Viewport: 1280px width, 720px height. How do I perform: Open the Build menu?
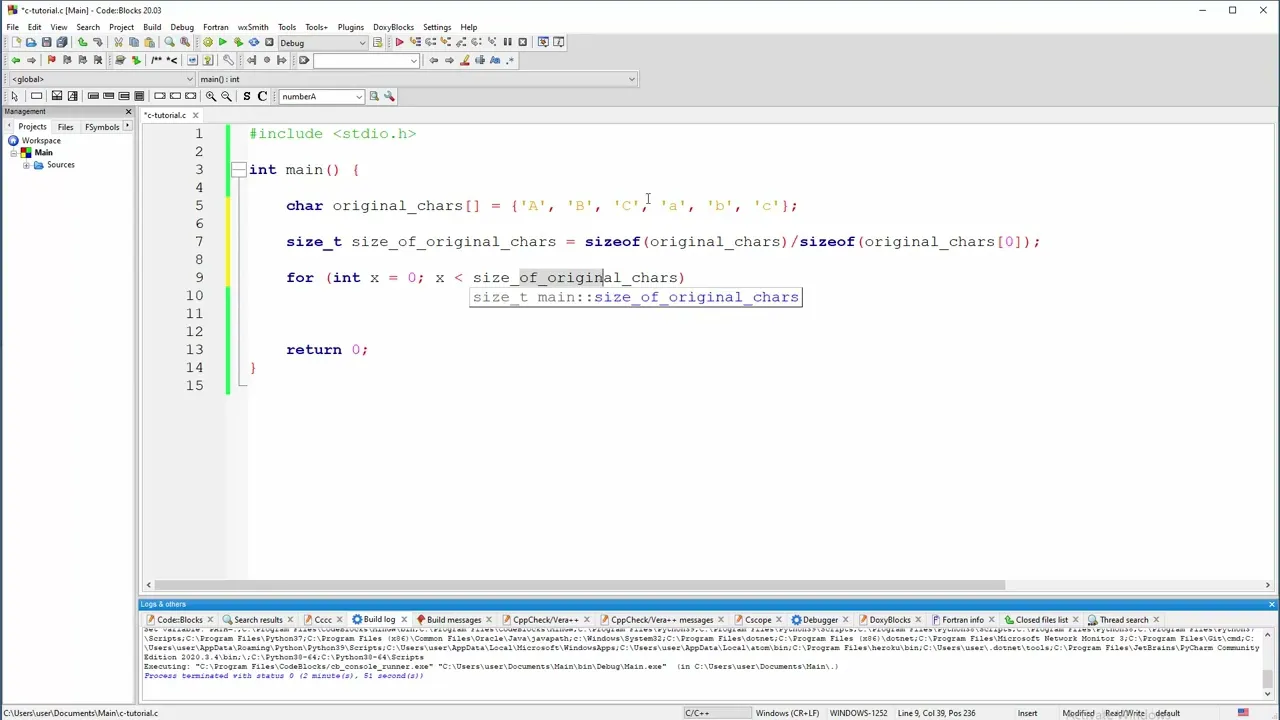(152, 27)
